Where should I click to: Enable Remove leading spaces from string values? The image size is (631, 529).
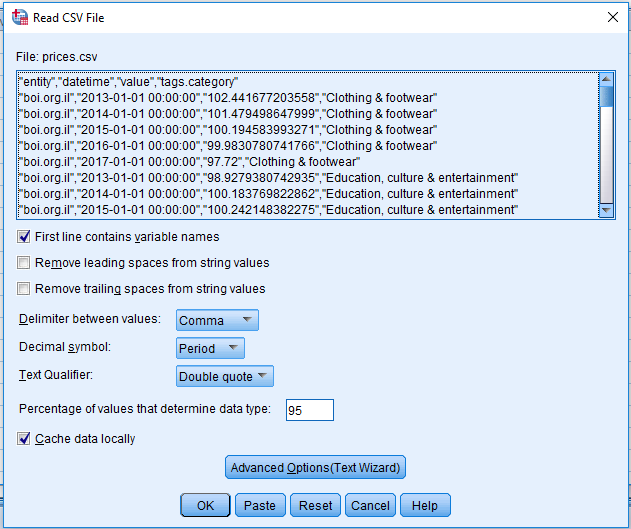click(x=23, y=263)
